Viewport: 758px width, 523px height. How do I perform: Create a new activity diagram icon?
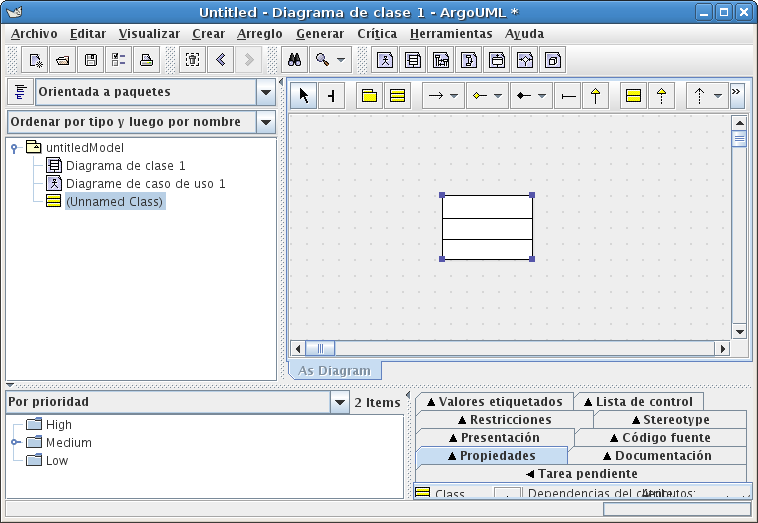tap(525, 60)
